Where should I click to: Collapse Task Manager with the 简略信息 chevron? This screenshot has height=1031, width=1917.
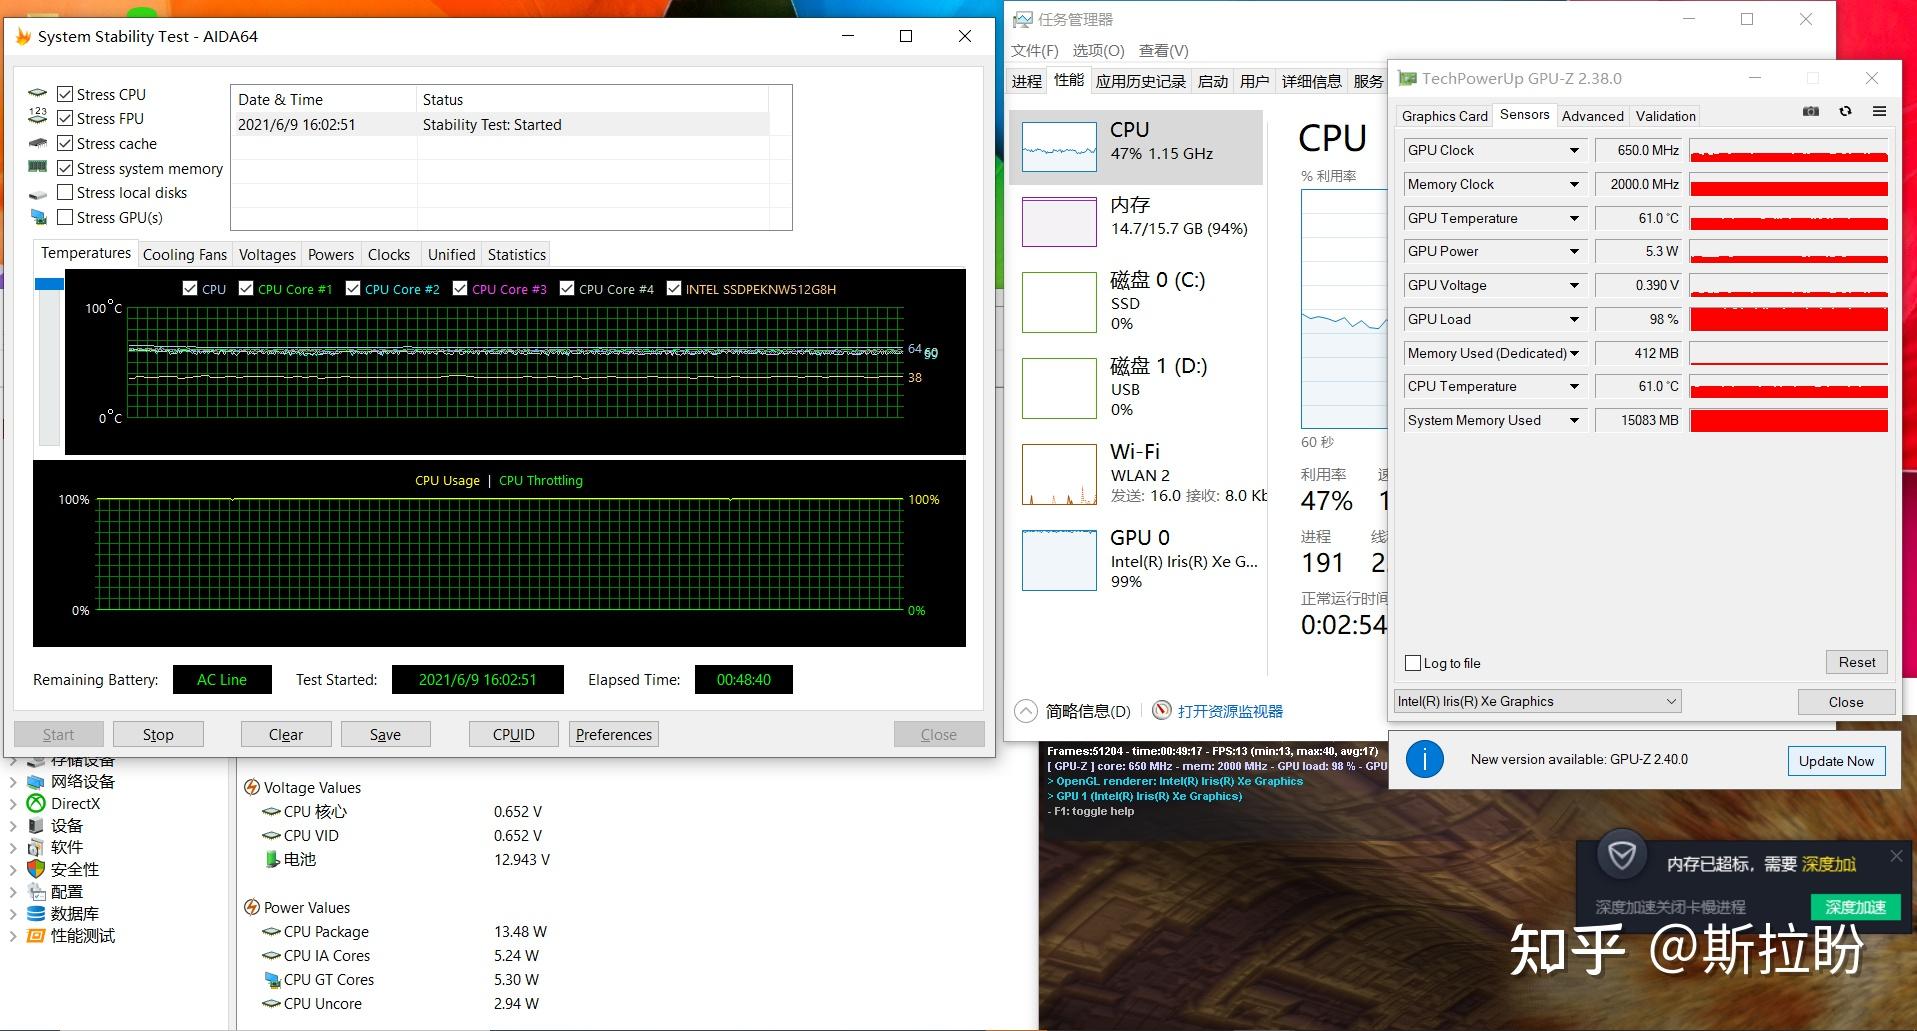pos(1026,711)
